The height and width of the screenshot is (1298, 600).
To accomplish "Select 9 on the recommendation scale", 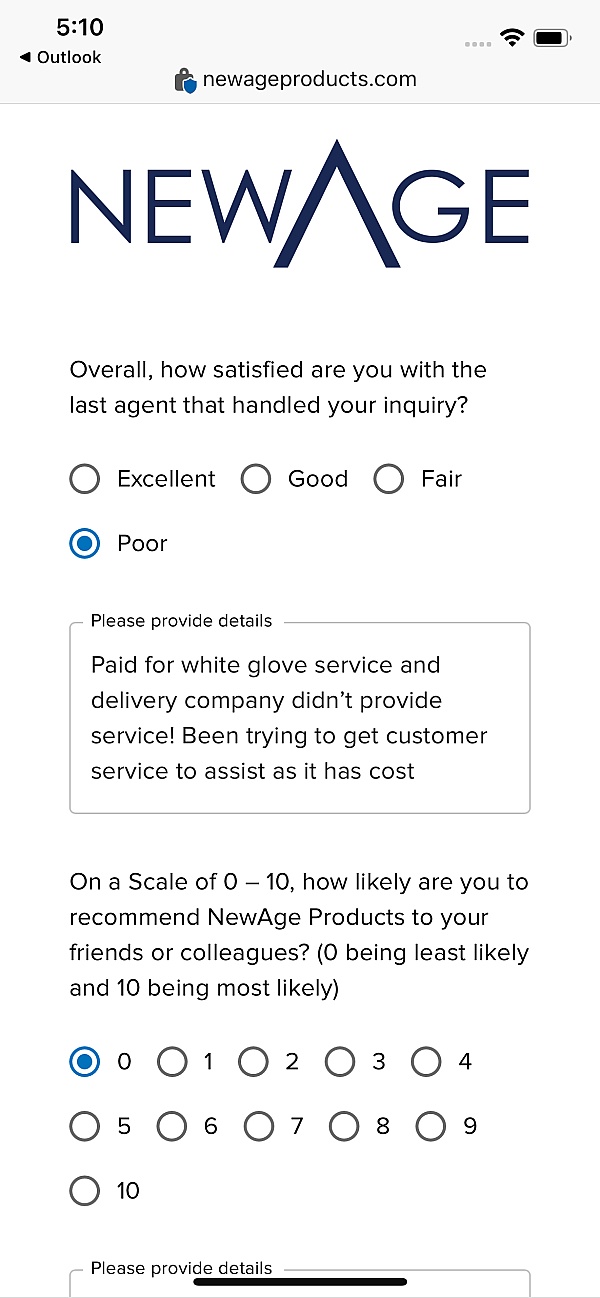I will pyautogui.click(x=431, y=1127).
